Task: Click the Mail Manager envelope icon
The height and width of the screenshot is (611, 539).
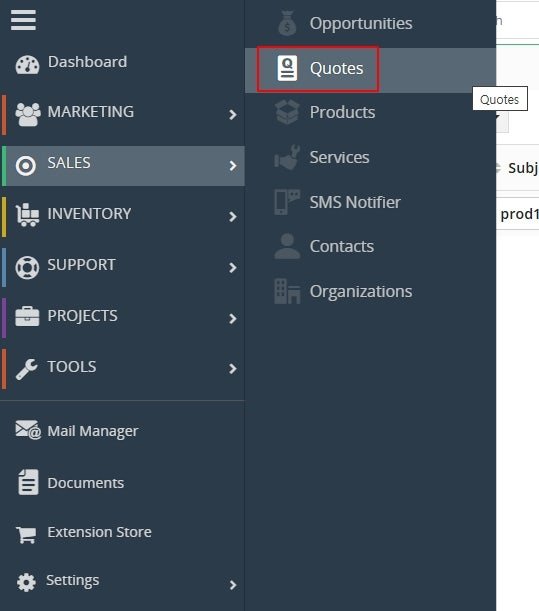Action: coord(28,429)
